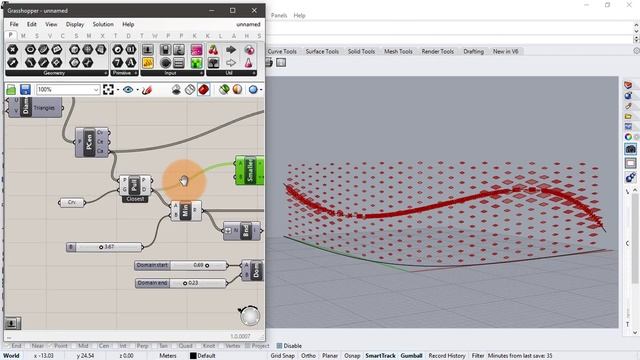Click the Domain start number slider

[x=181, y=265]
